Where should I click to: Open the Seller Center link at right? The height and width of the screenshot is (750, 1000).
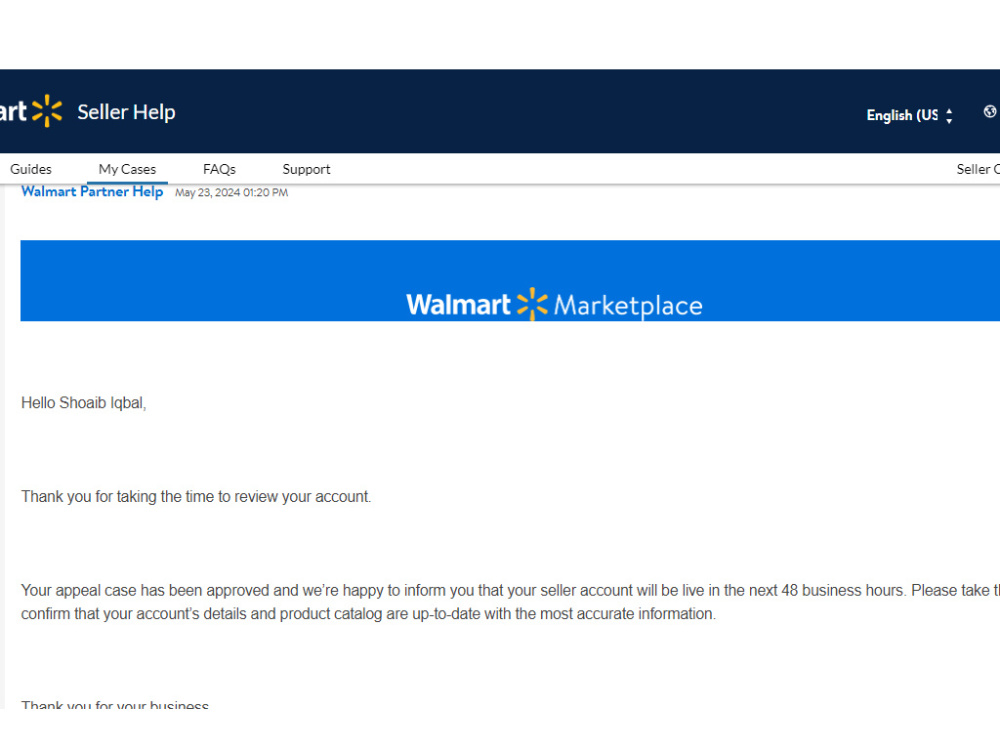click(x=978, y=169)
